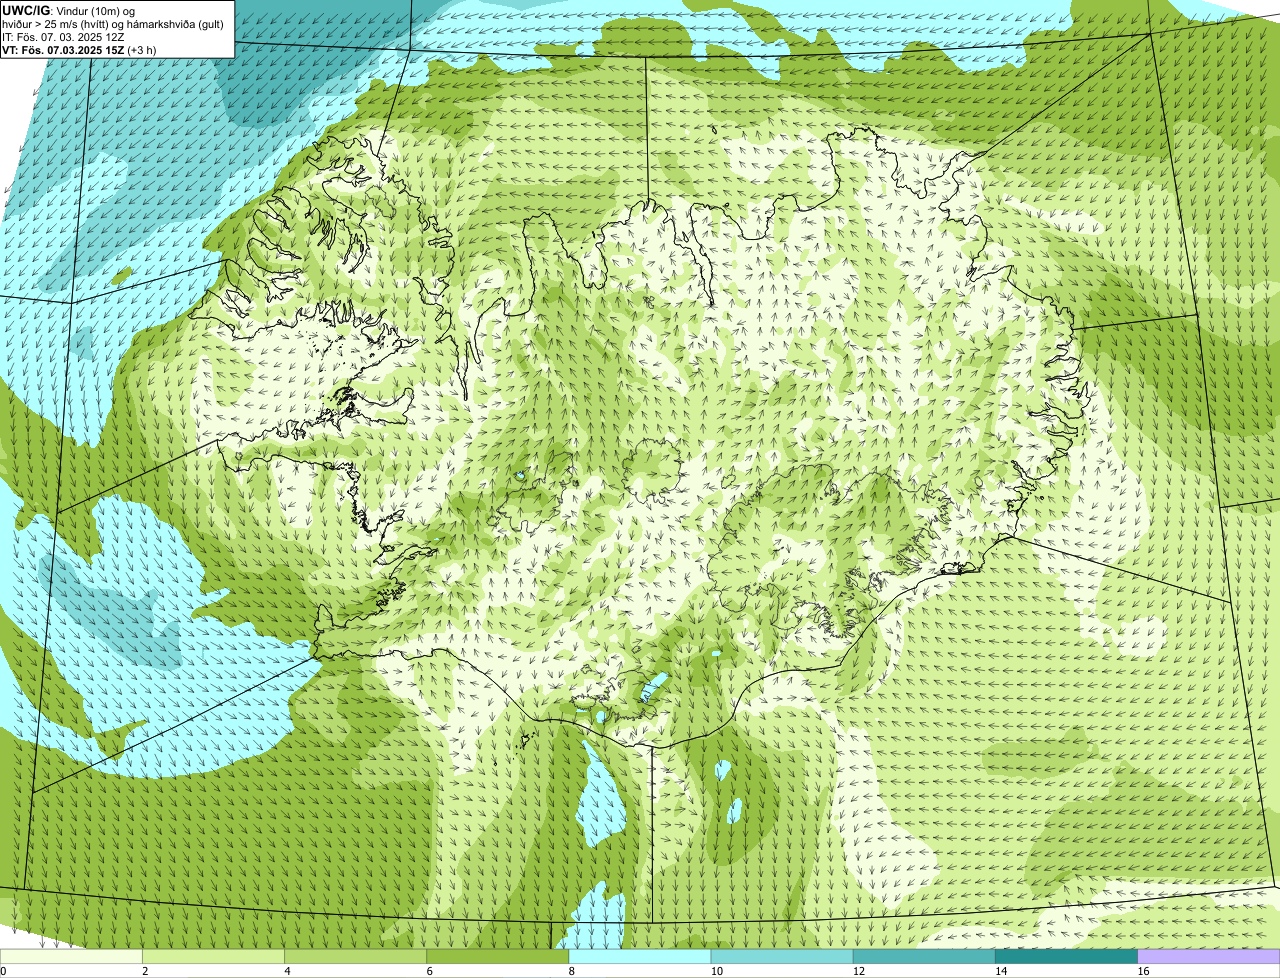The image size is (1280, 978).
Task: Click the legend scale label '14'
Action: click(x=1001, y=971)
